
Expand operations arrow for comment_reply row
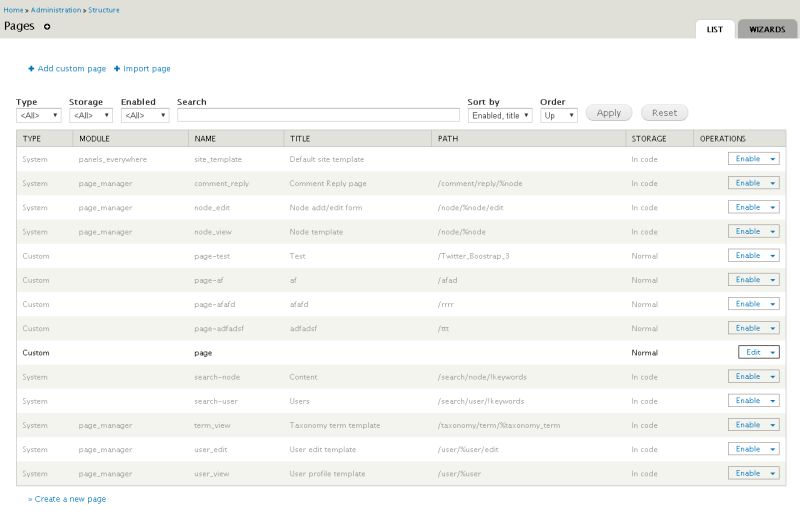click(x=772, y=183)
